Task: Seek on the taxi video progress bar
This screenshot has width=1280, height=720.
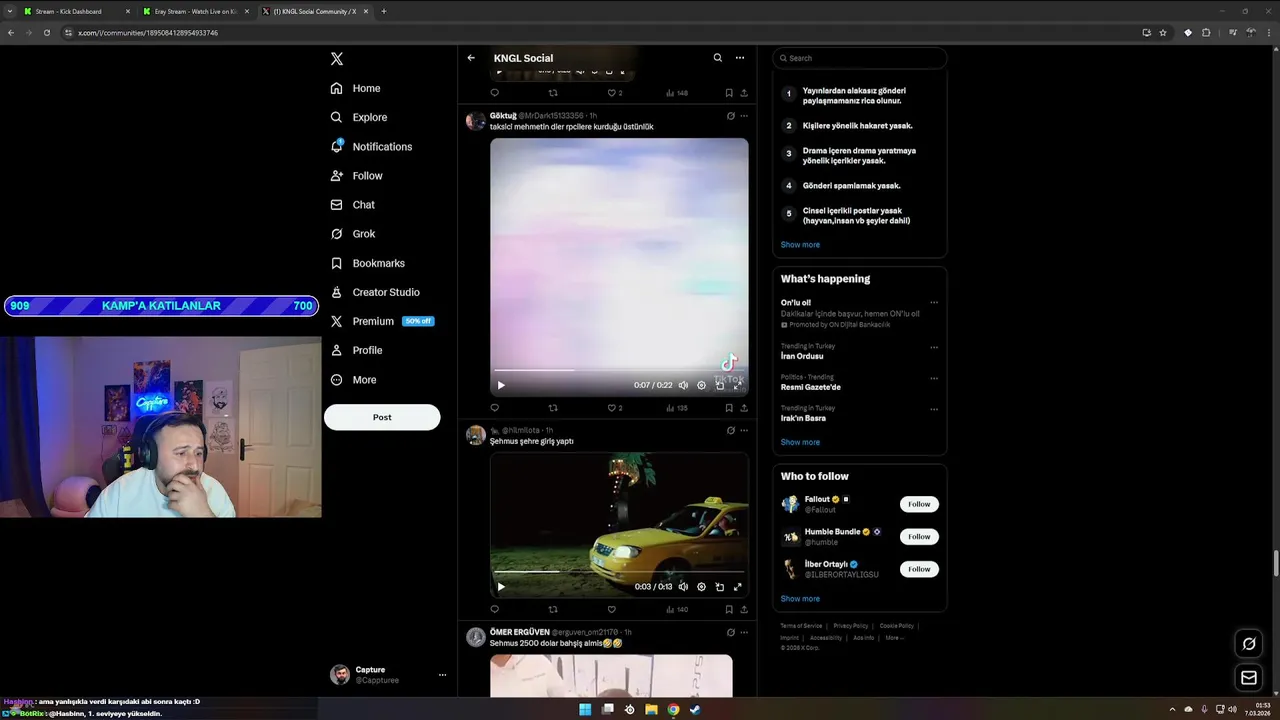Action: point(619,572)
